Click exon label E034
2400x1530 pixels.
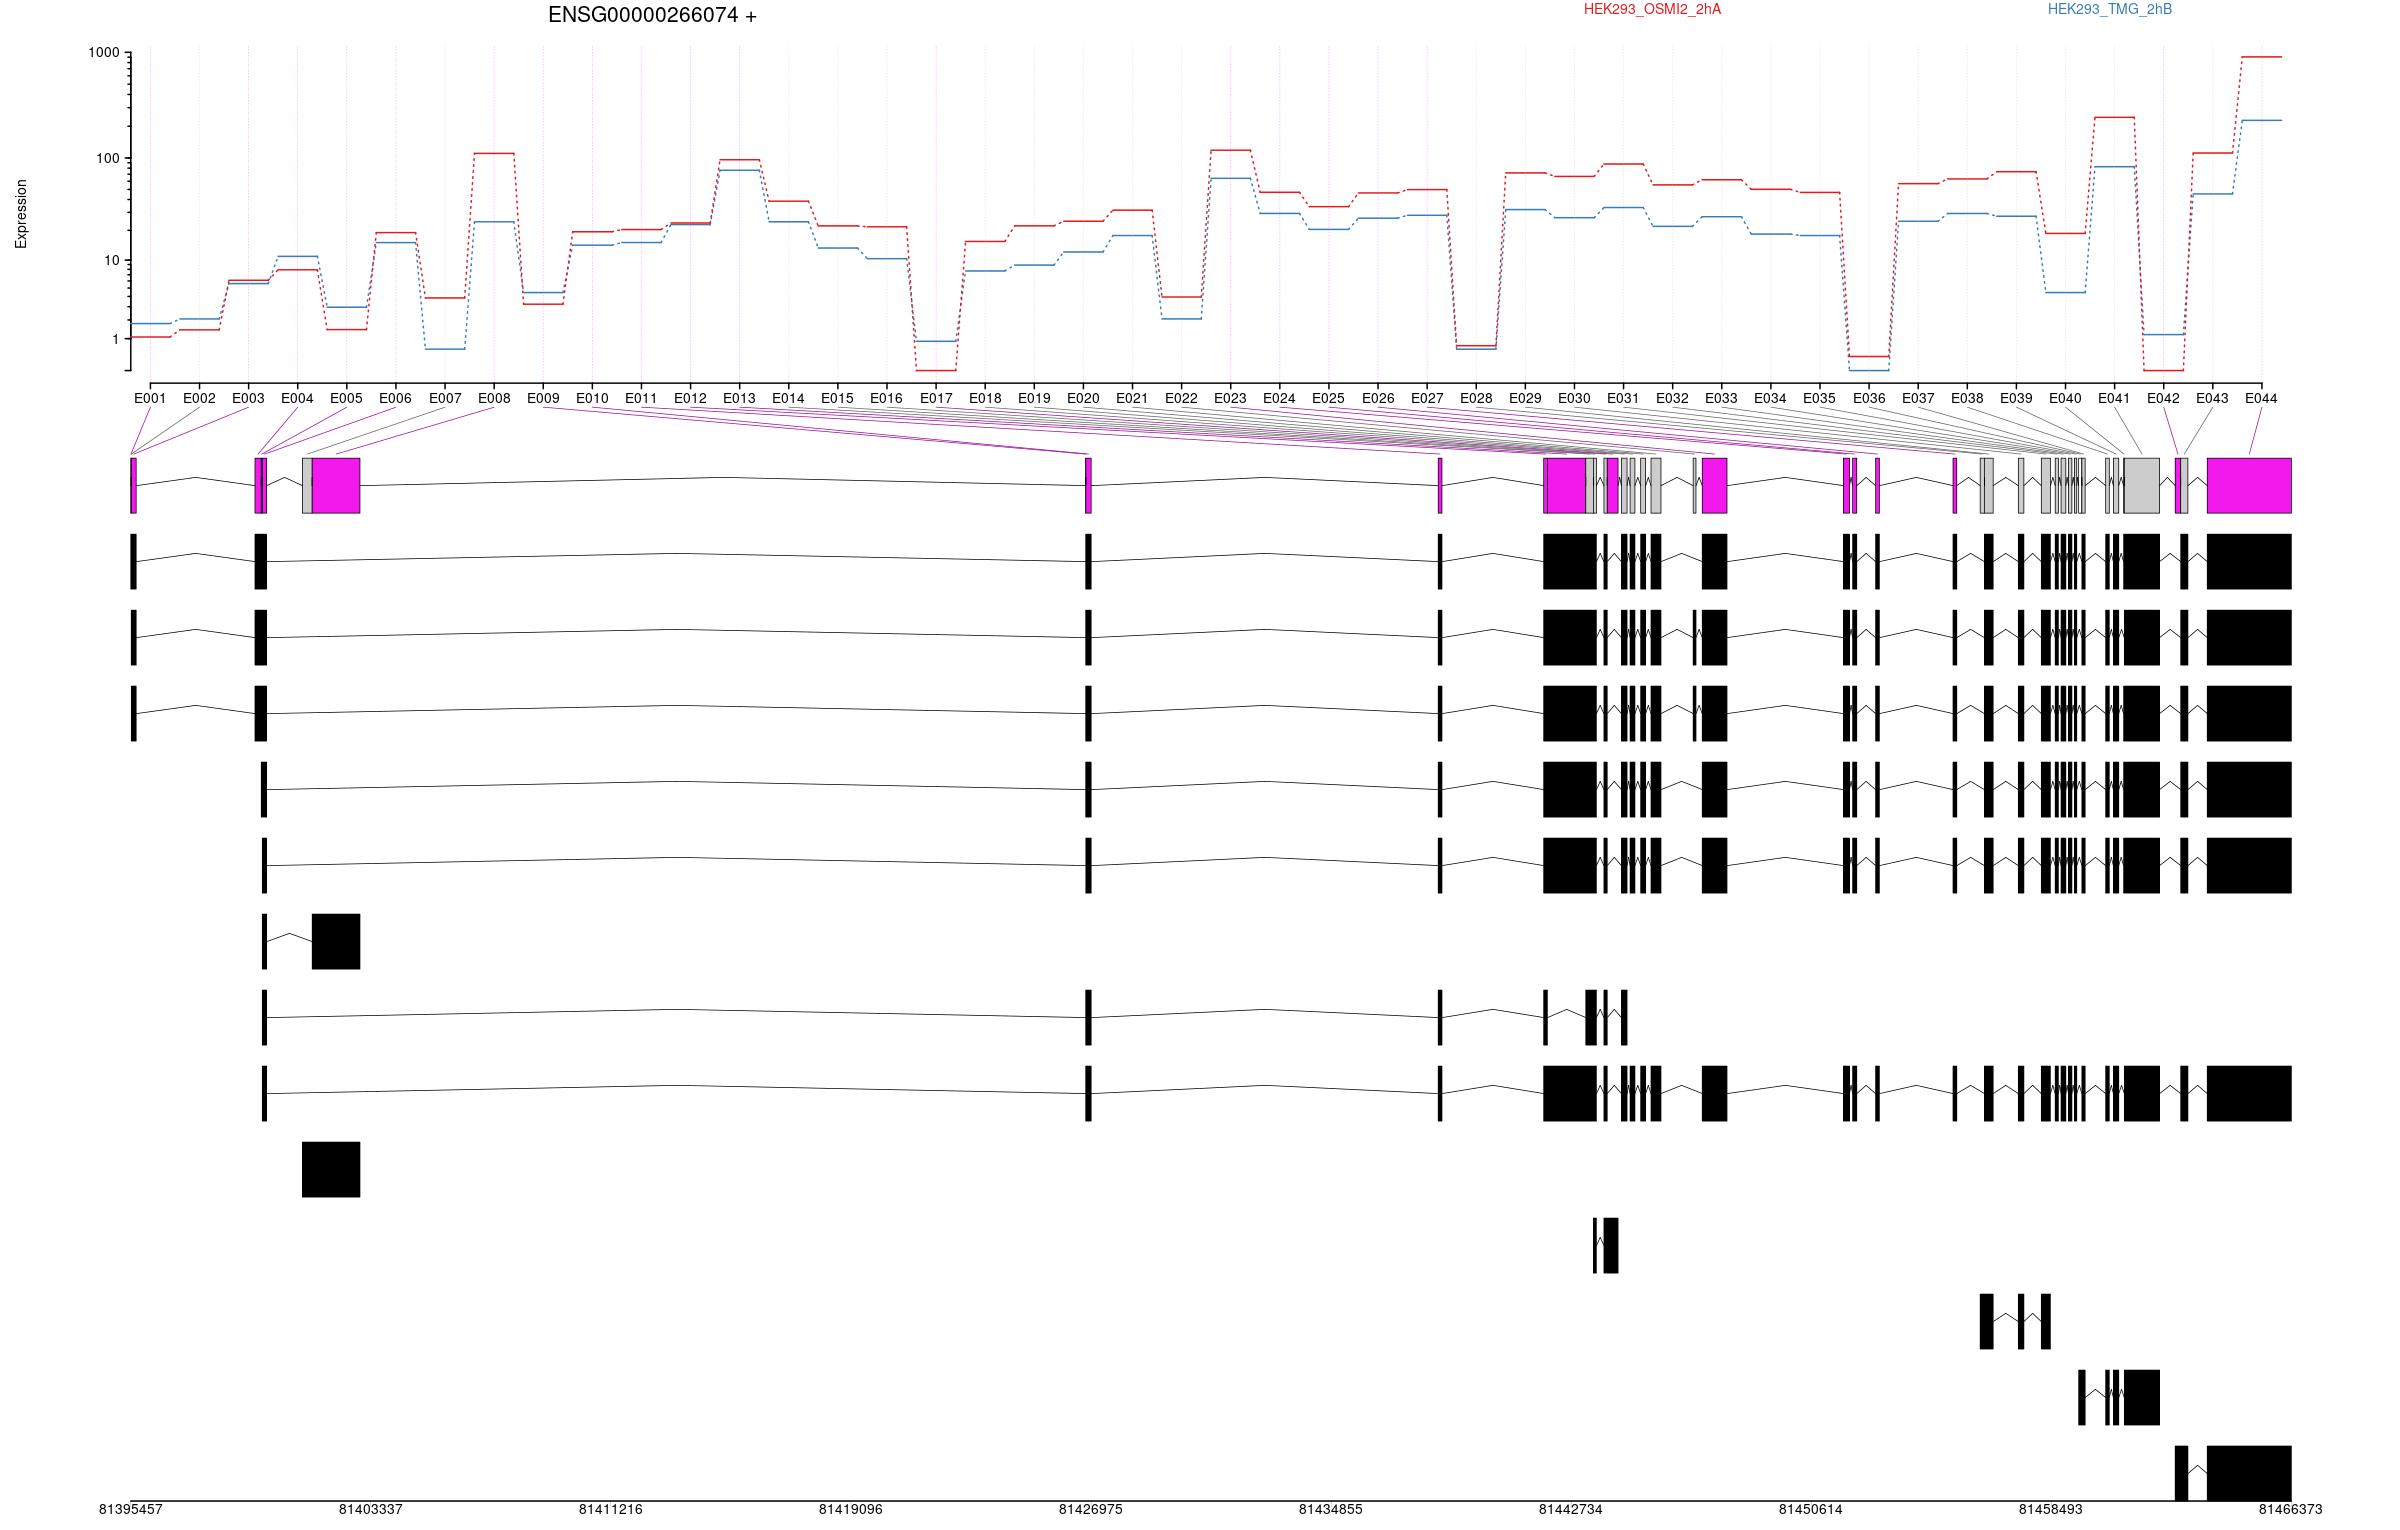pos(1770,398)
